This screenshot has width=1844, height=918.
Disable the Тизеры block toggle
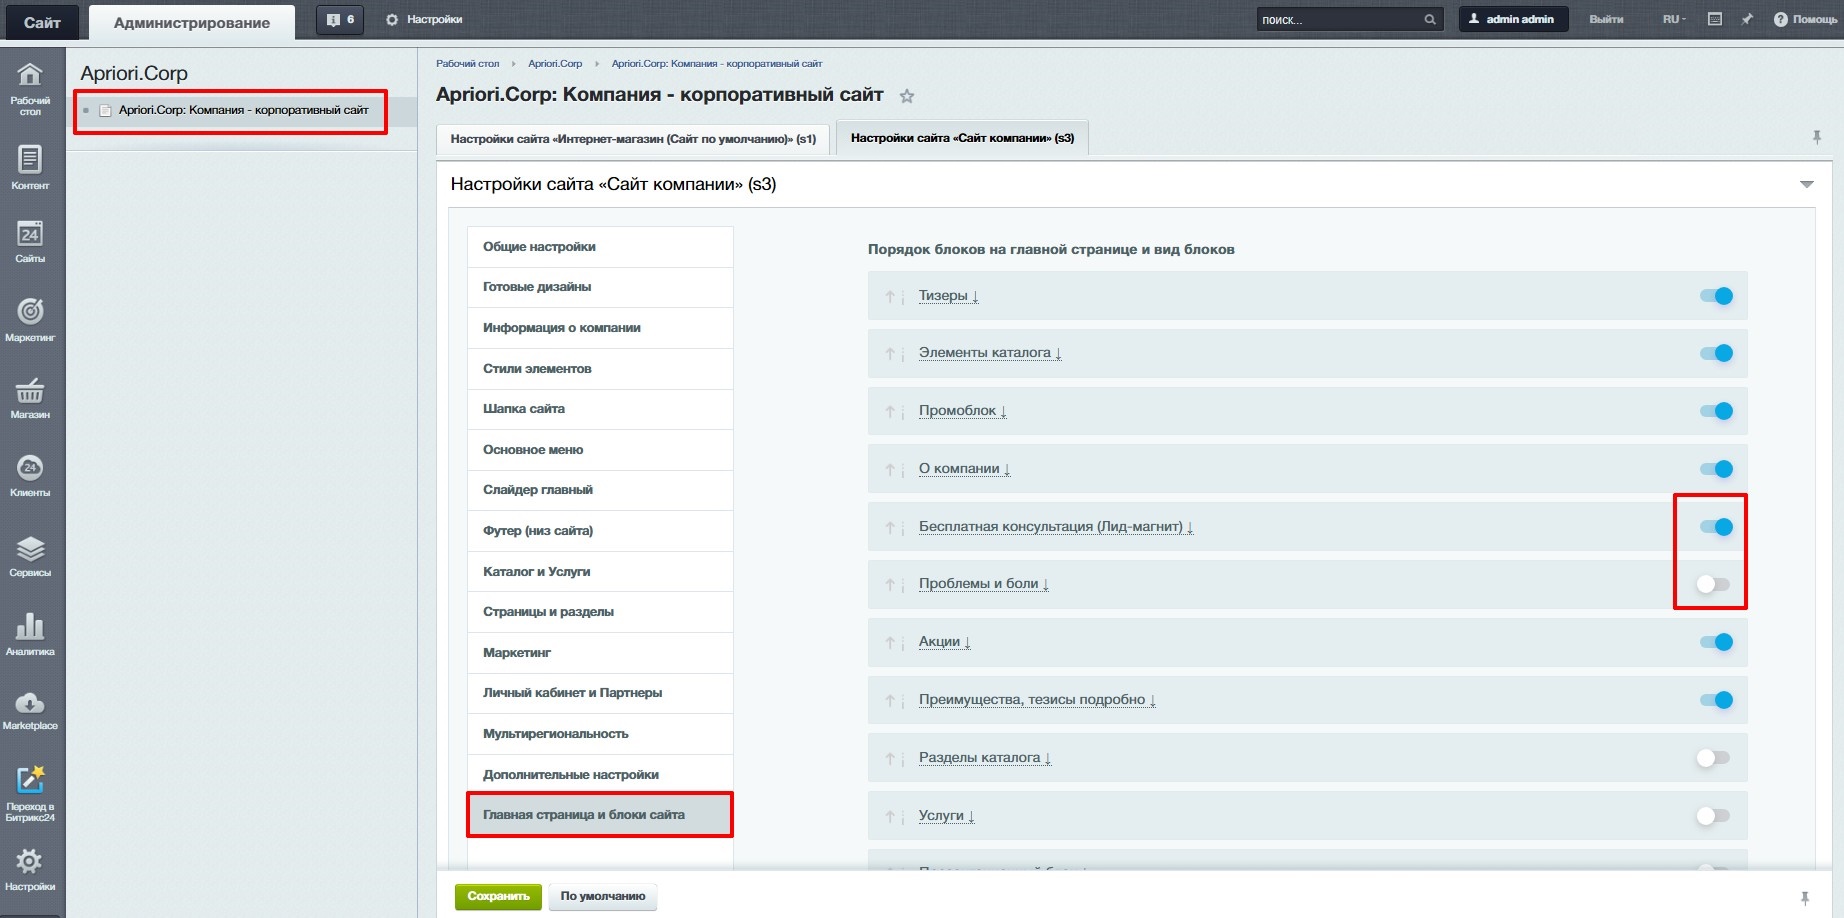(x=1716, y=296)
